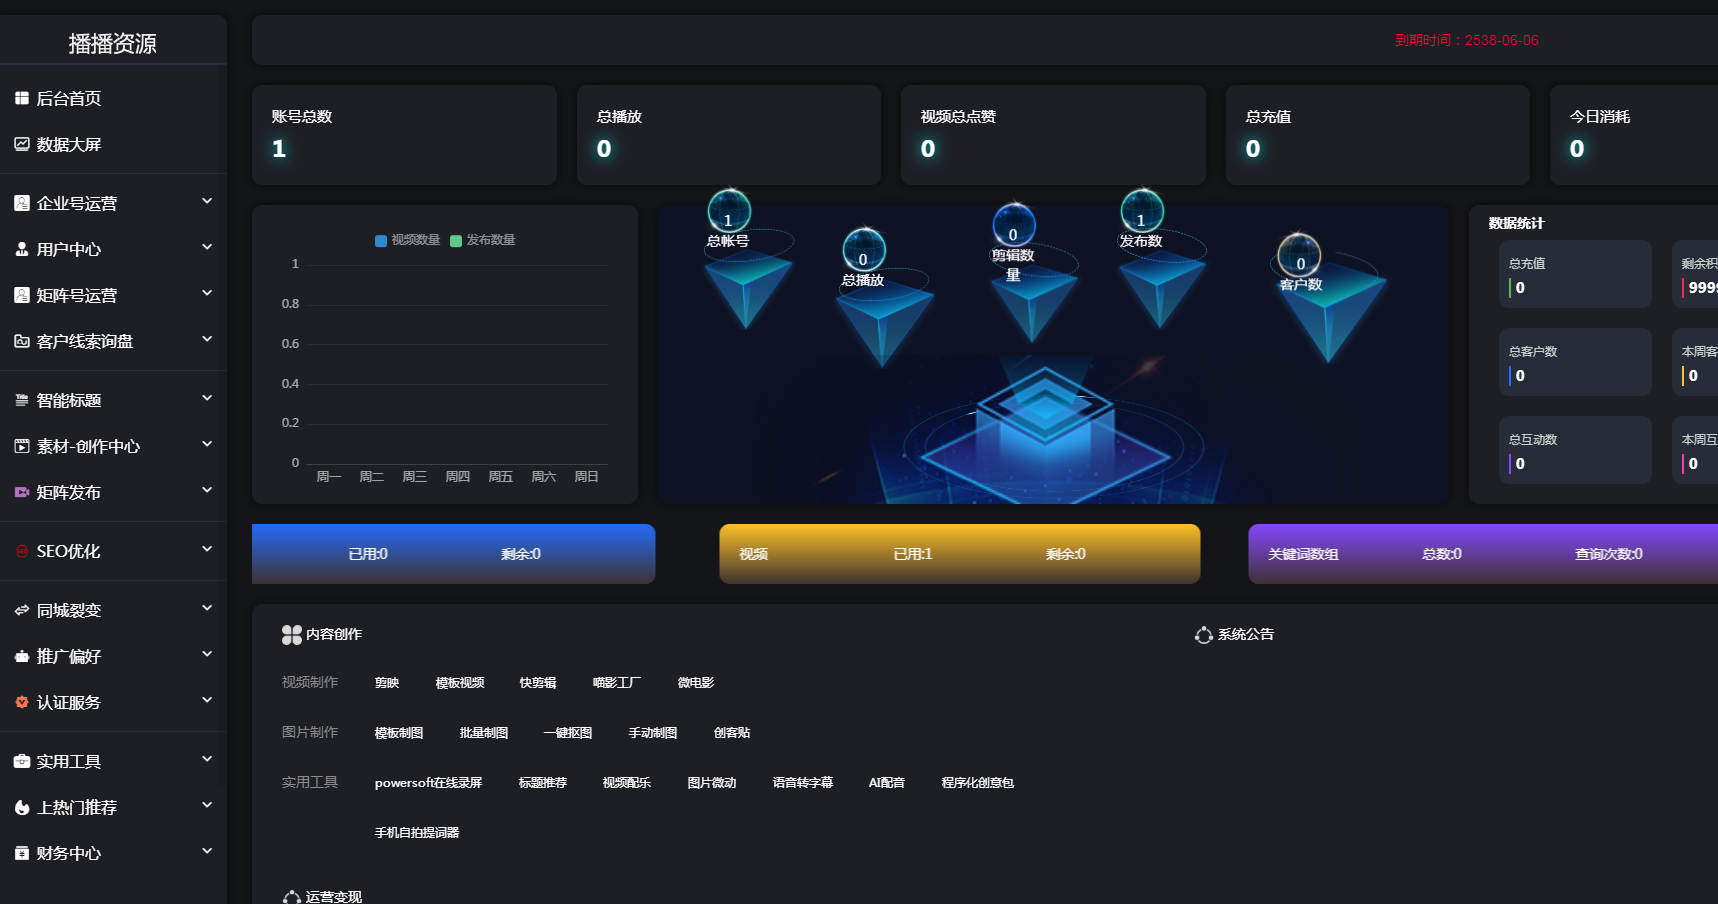Click the orange 认证服务 badge icon
This screenshot has height=904, width=1718.
22,702
